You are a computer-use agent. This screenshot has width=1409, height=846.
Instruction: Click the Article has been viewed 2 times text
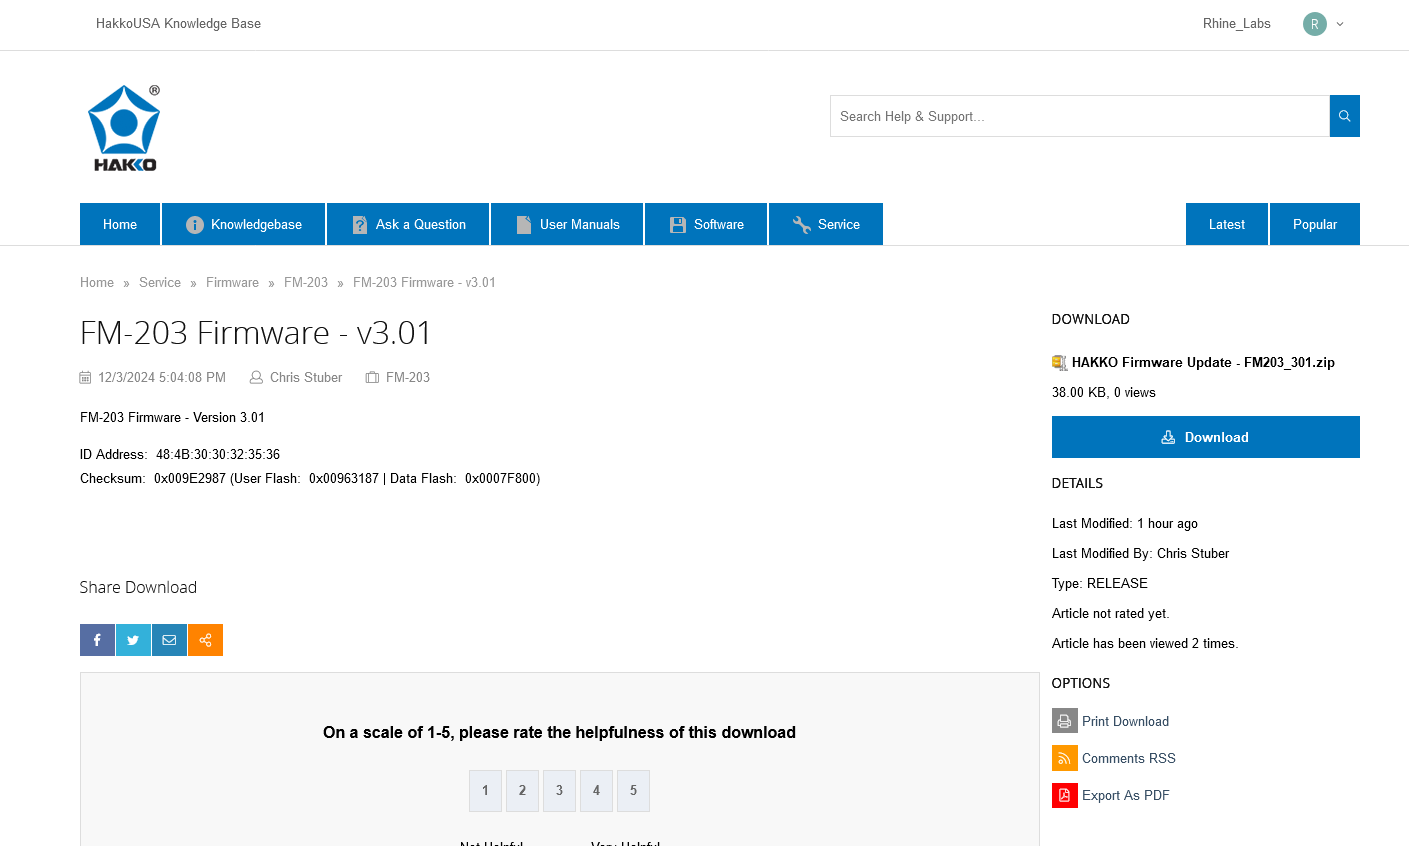coord(1145,644)
